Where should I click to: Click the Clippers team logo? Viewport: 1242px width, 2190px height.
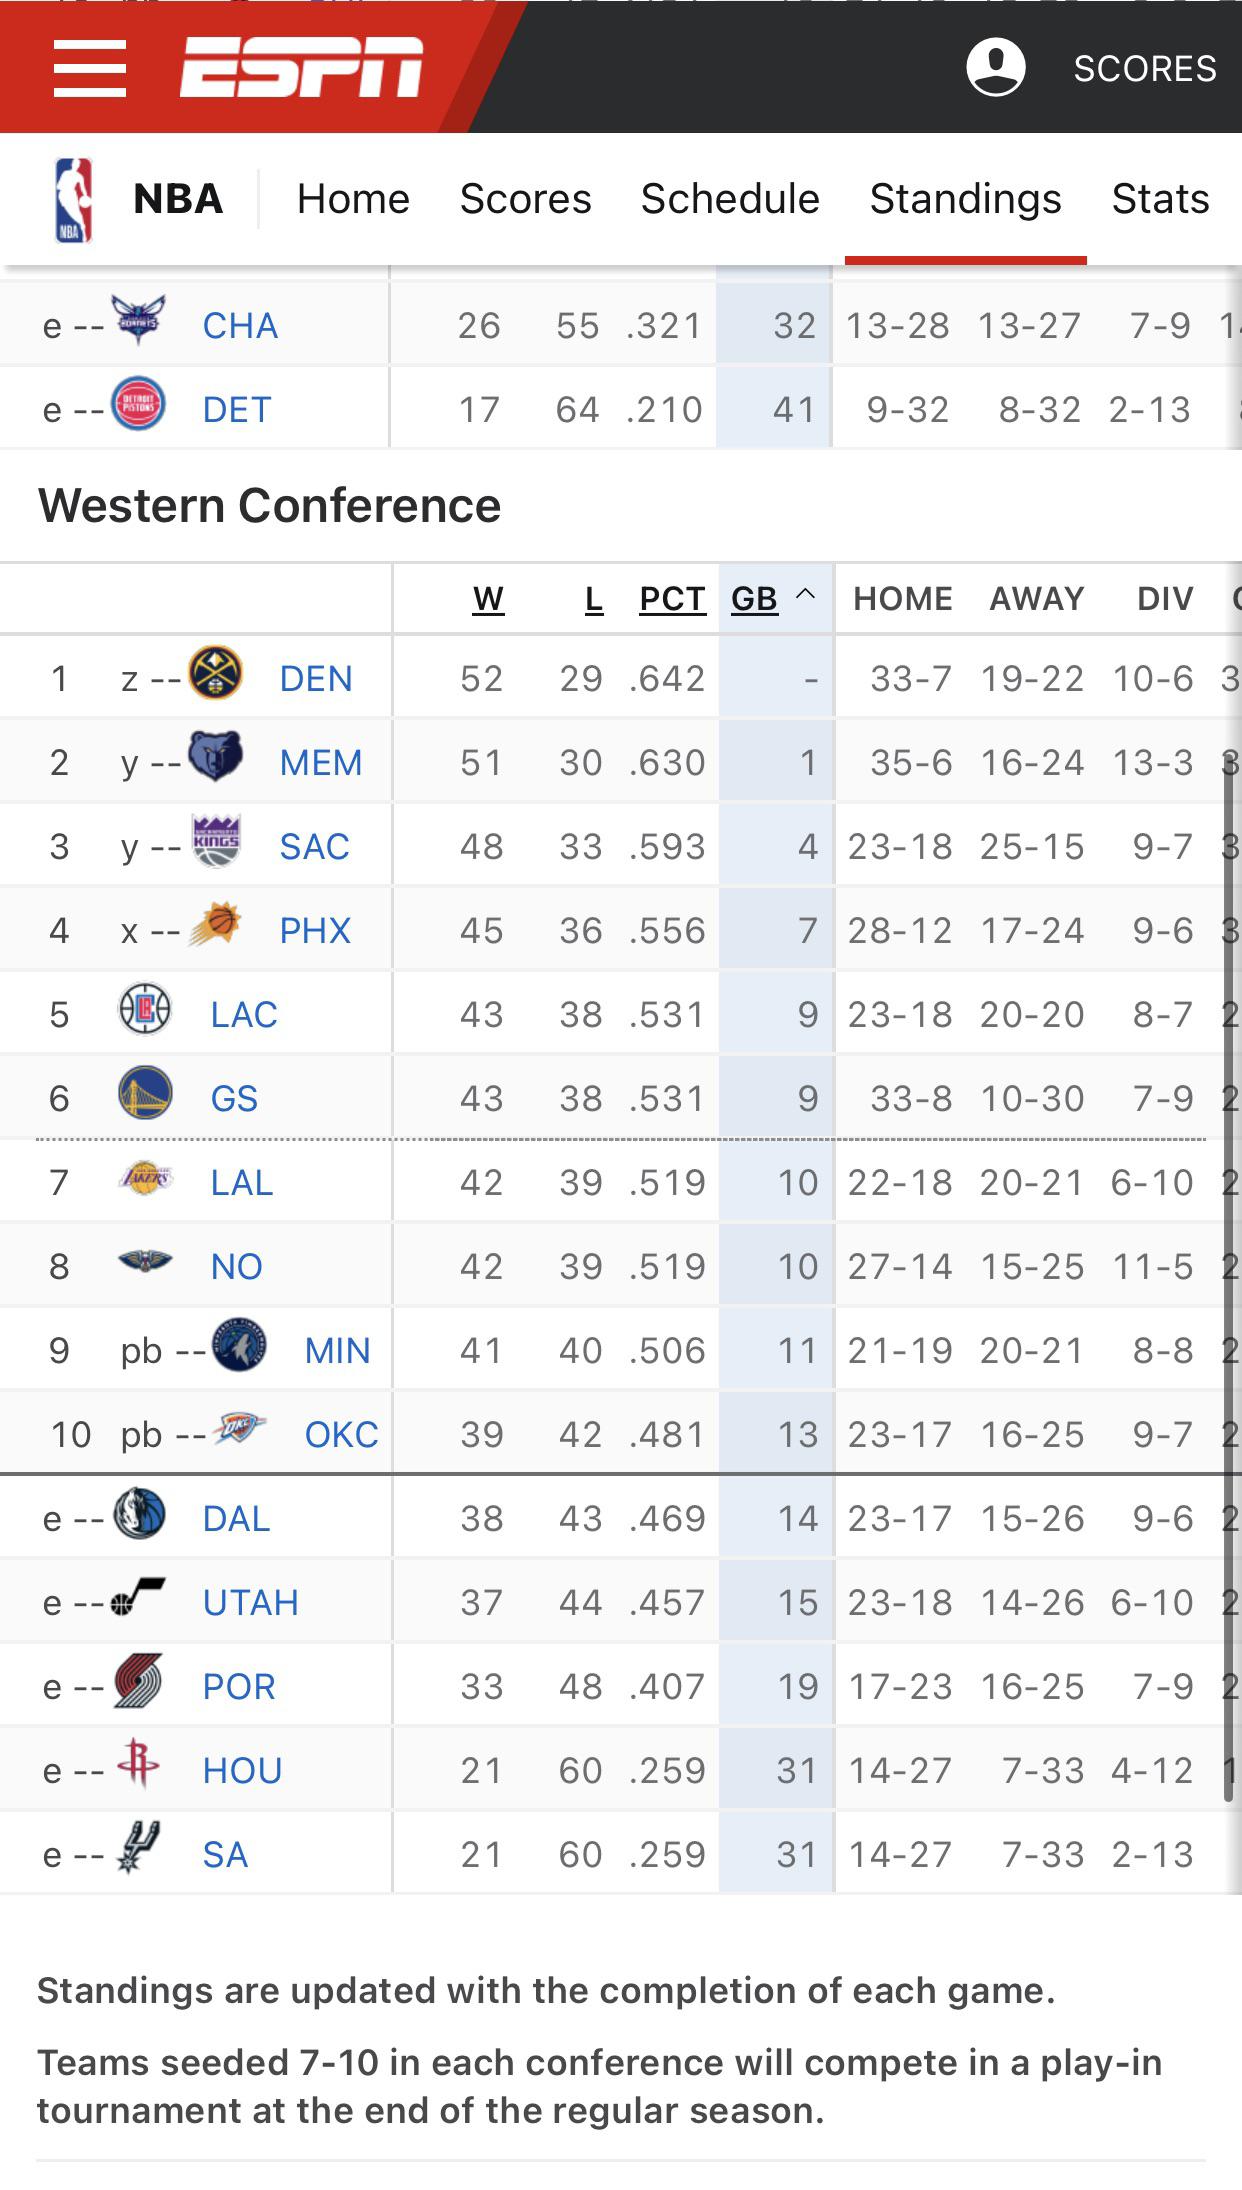pyautogui.click(x=146, y=1009)
